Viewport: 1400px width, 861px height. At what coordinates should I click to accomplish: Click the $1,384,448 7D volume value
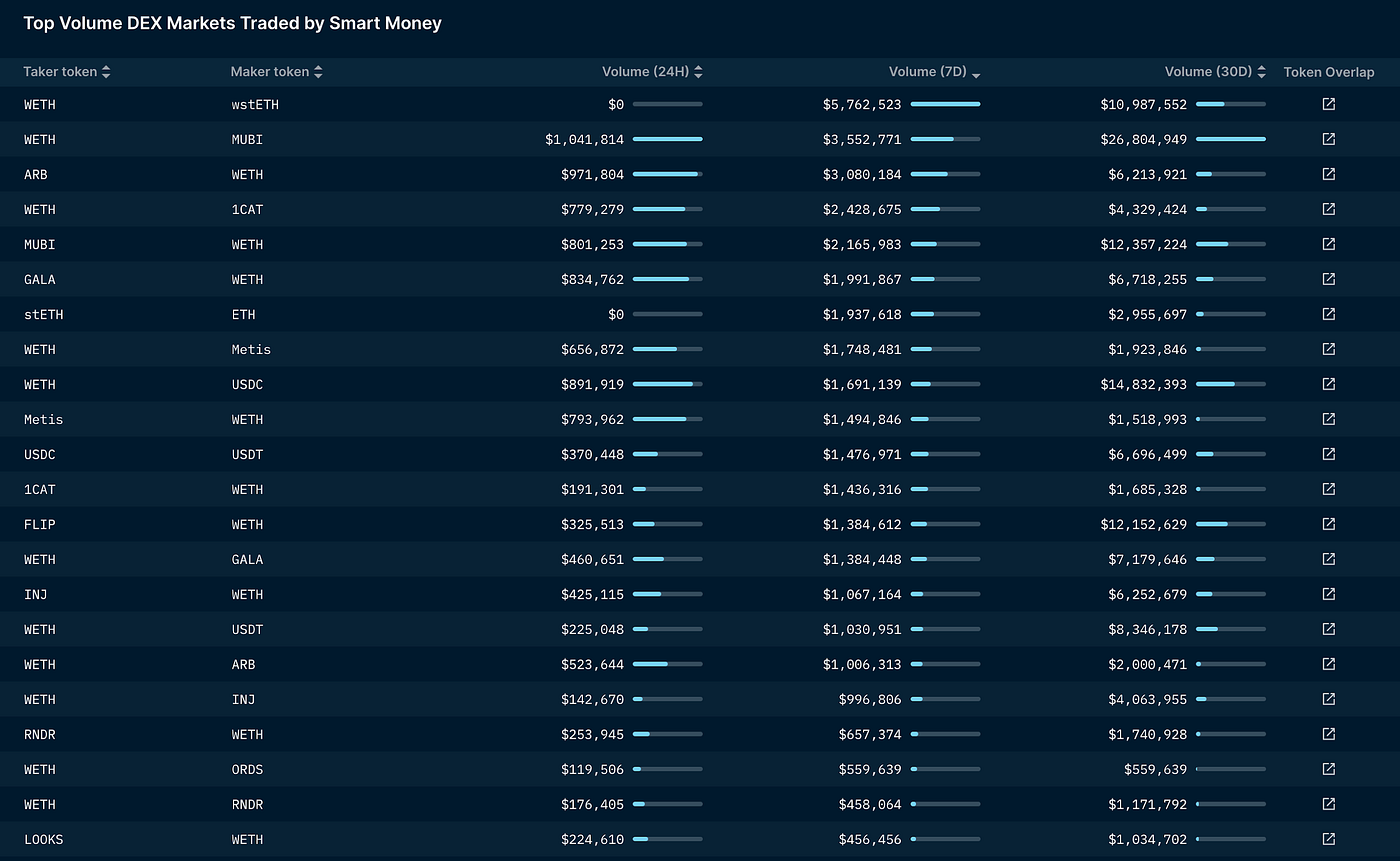[x=862, y=559]
